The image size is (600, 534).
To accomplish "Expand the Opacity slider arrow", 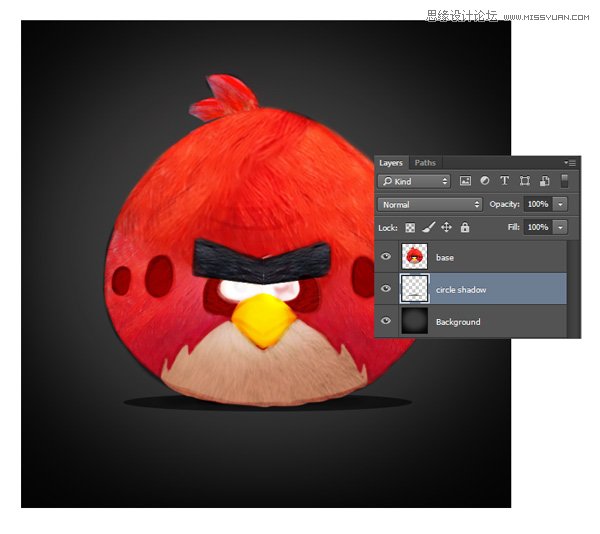I will point(560,204).
